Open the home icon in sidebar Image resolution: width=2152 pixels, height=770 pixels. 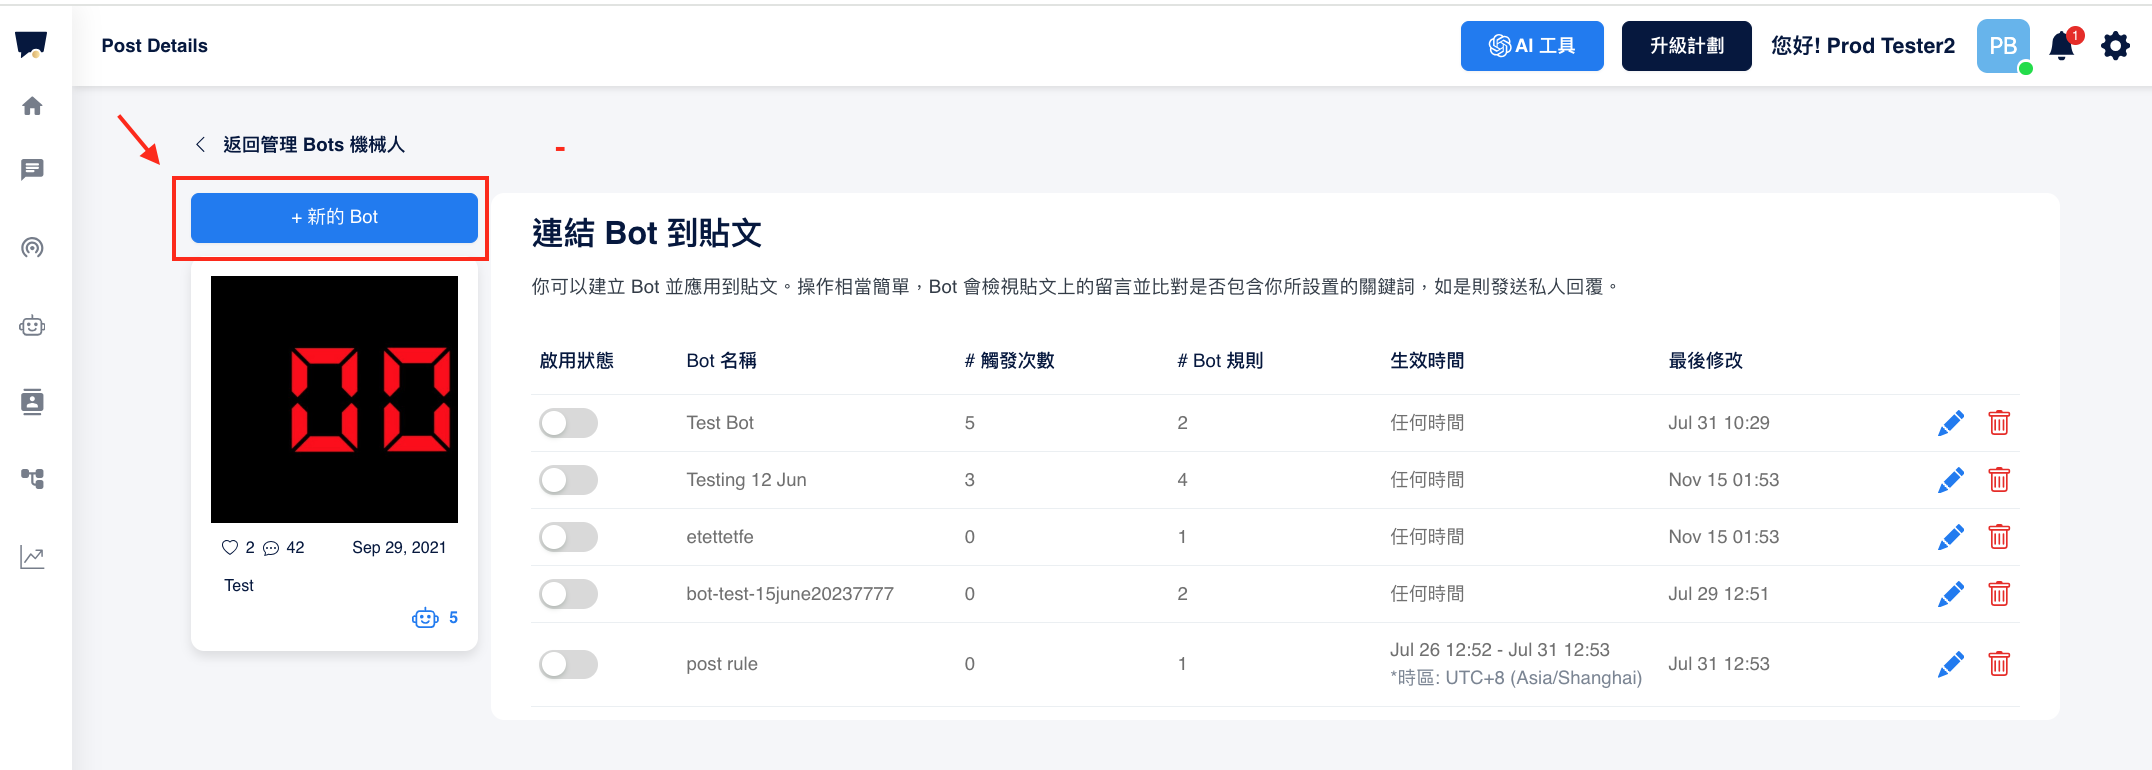[32, 106]
